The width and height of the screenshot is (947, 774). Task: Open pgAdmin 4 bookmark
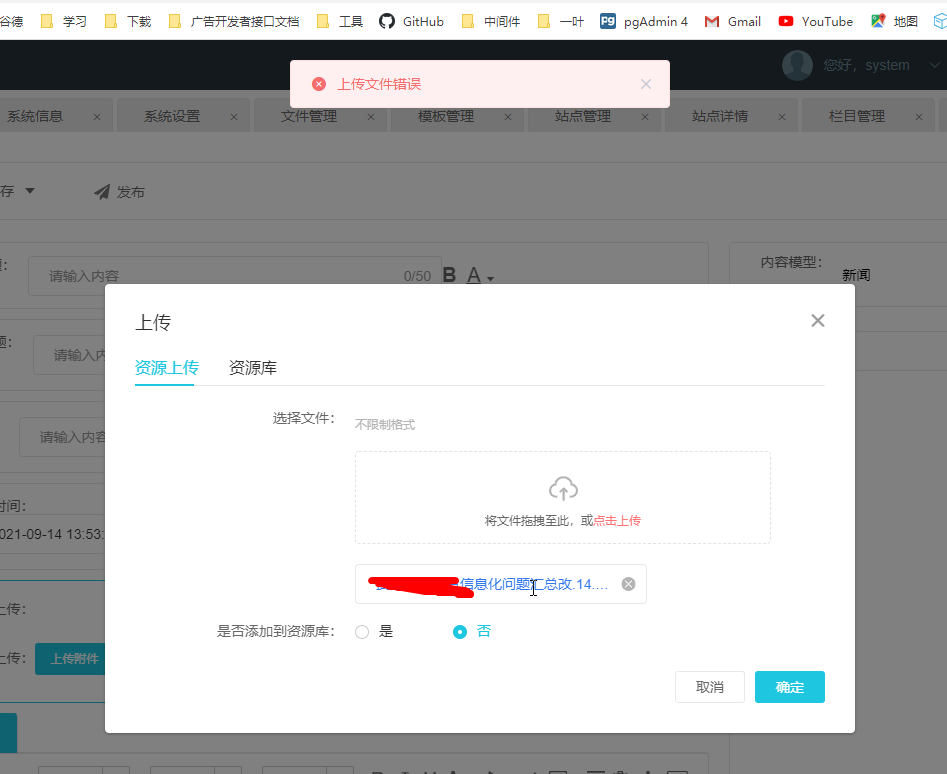click(x=644, y=21)
